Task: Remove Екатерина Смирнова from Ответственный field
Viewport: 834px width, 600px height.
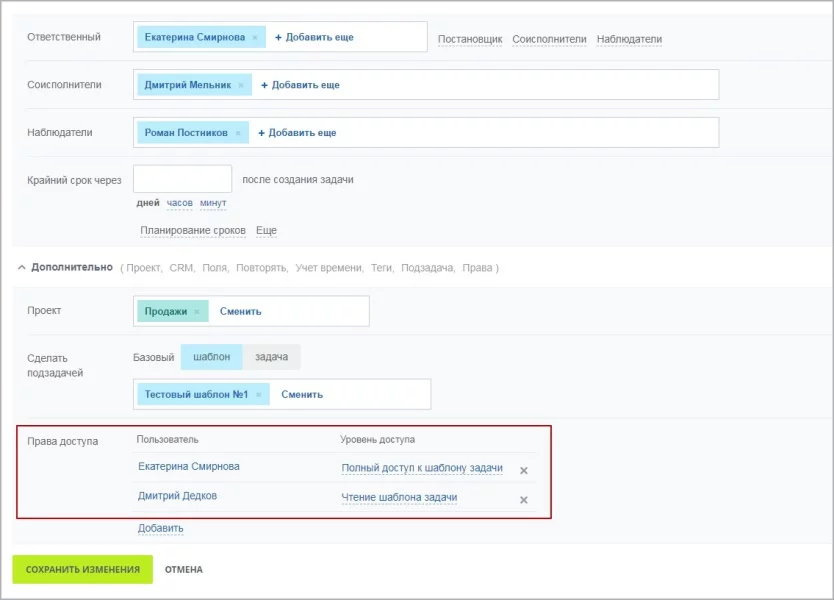Action: [x=255, y=38]
